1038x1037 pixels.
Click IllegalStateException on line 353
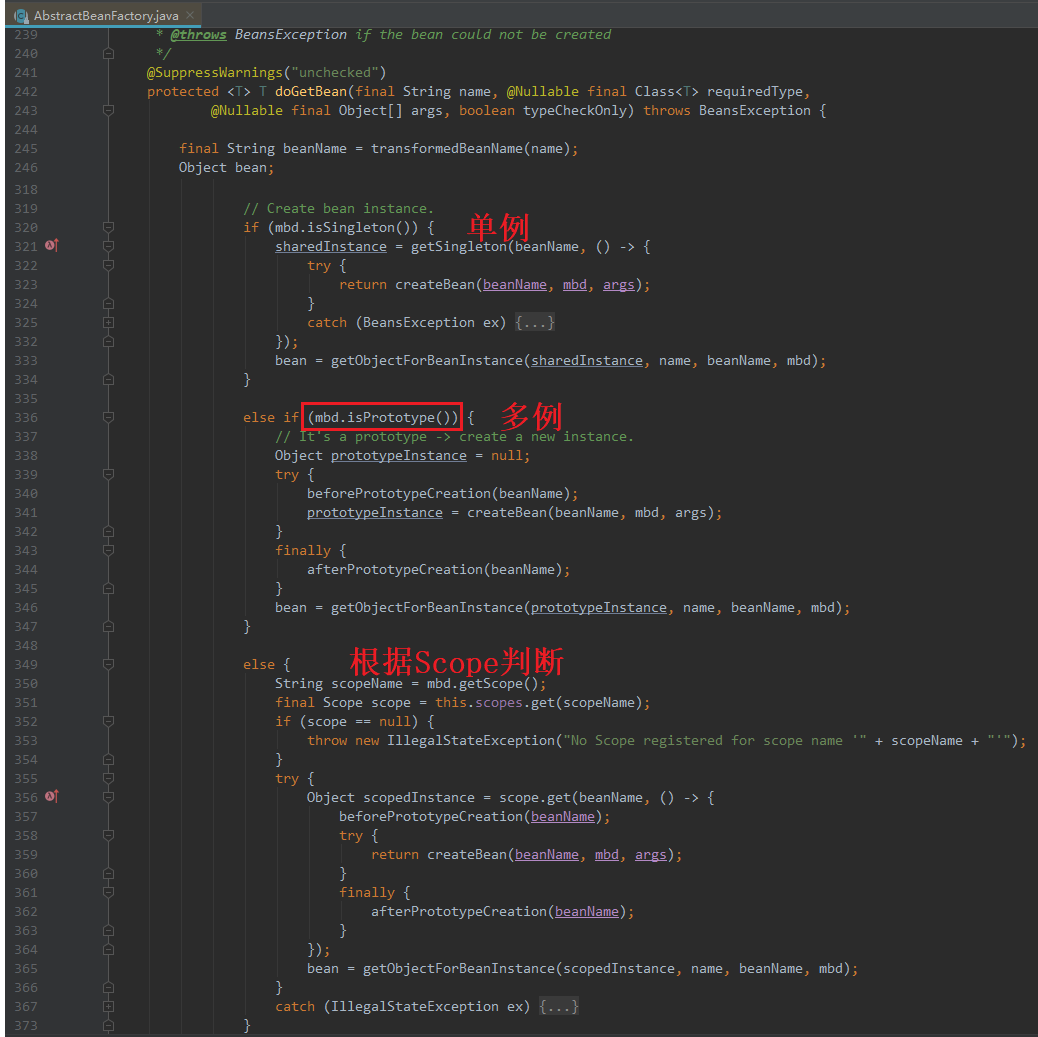[x=471, y=740]
